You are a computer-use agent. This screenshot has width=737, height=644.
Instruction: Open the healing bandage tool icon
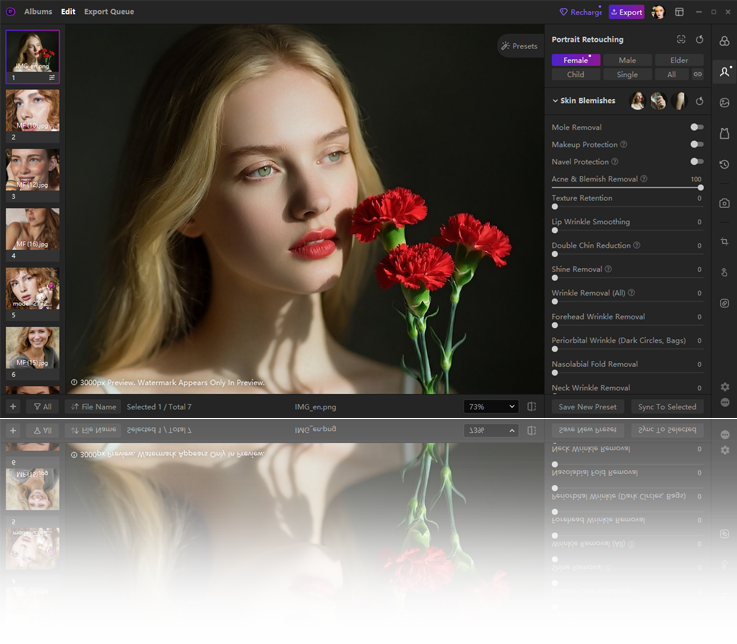click(724, 303)
